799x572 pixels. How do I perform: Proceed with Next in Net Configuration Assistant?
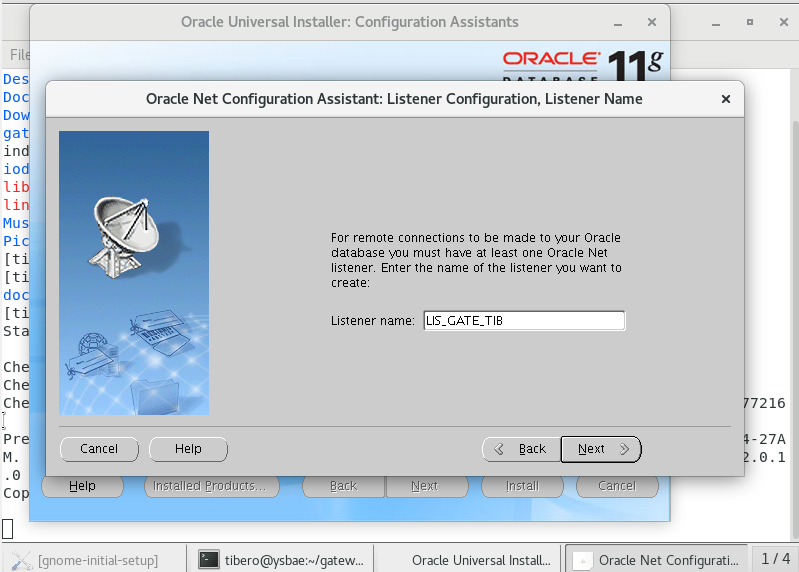[x=601, y=449]
